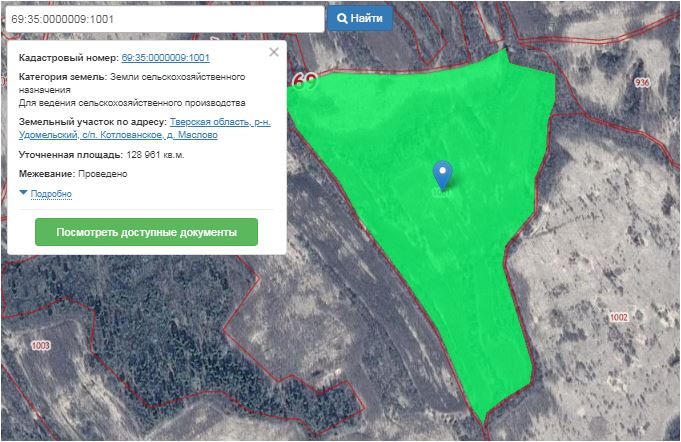Select parcel label 1002 on the map

coord(617,316)
